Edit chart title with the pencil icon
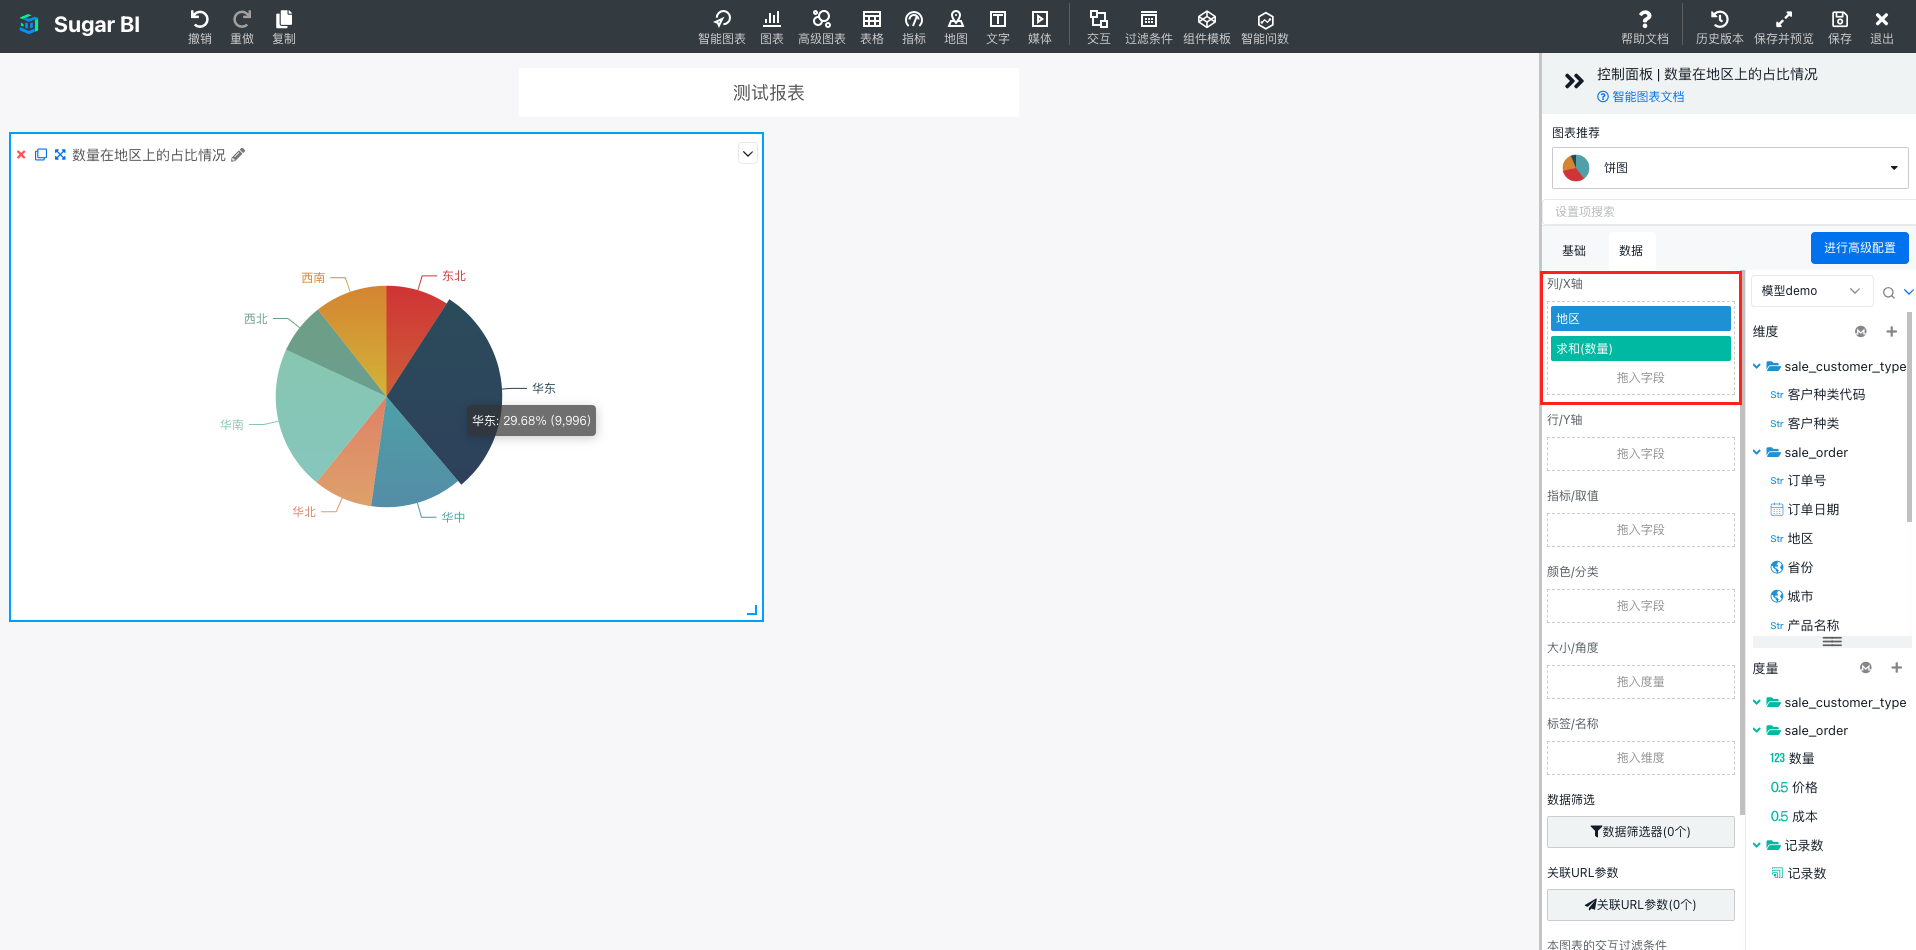Screen dimensions: 1916x950 pos(238,155)
